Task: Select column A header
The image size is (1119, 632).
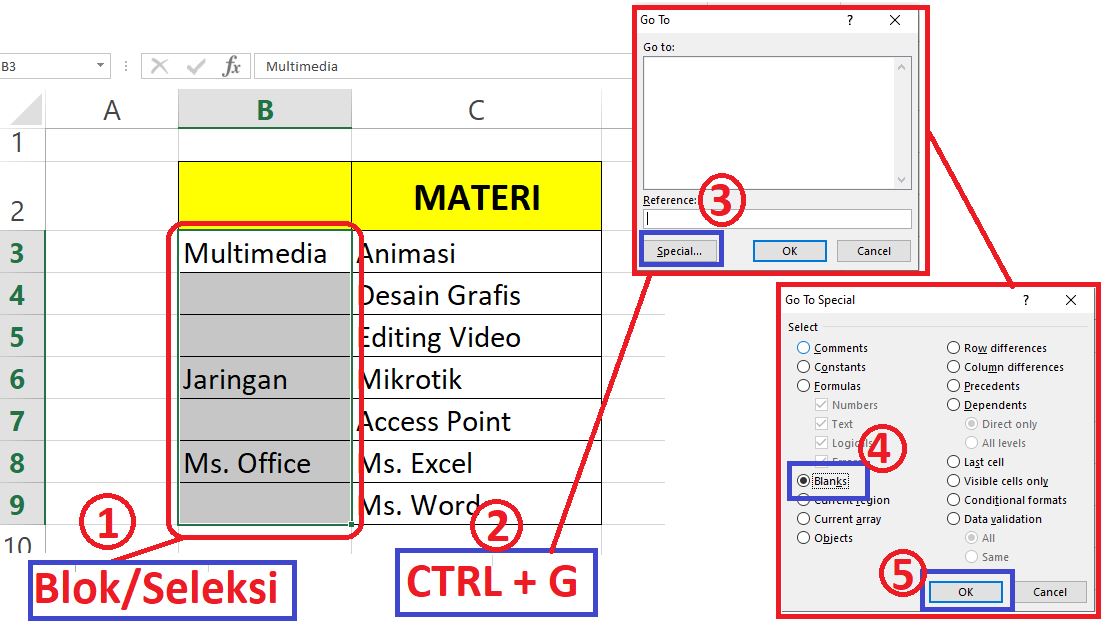Action: [112, 110]
